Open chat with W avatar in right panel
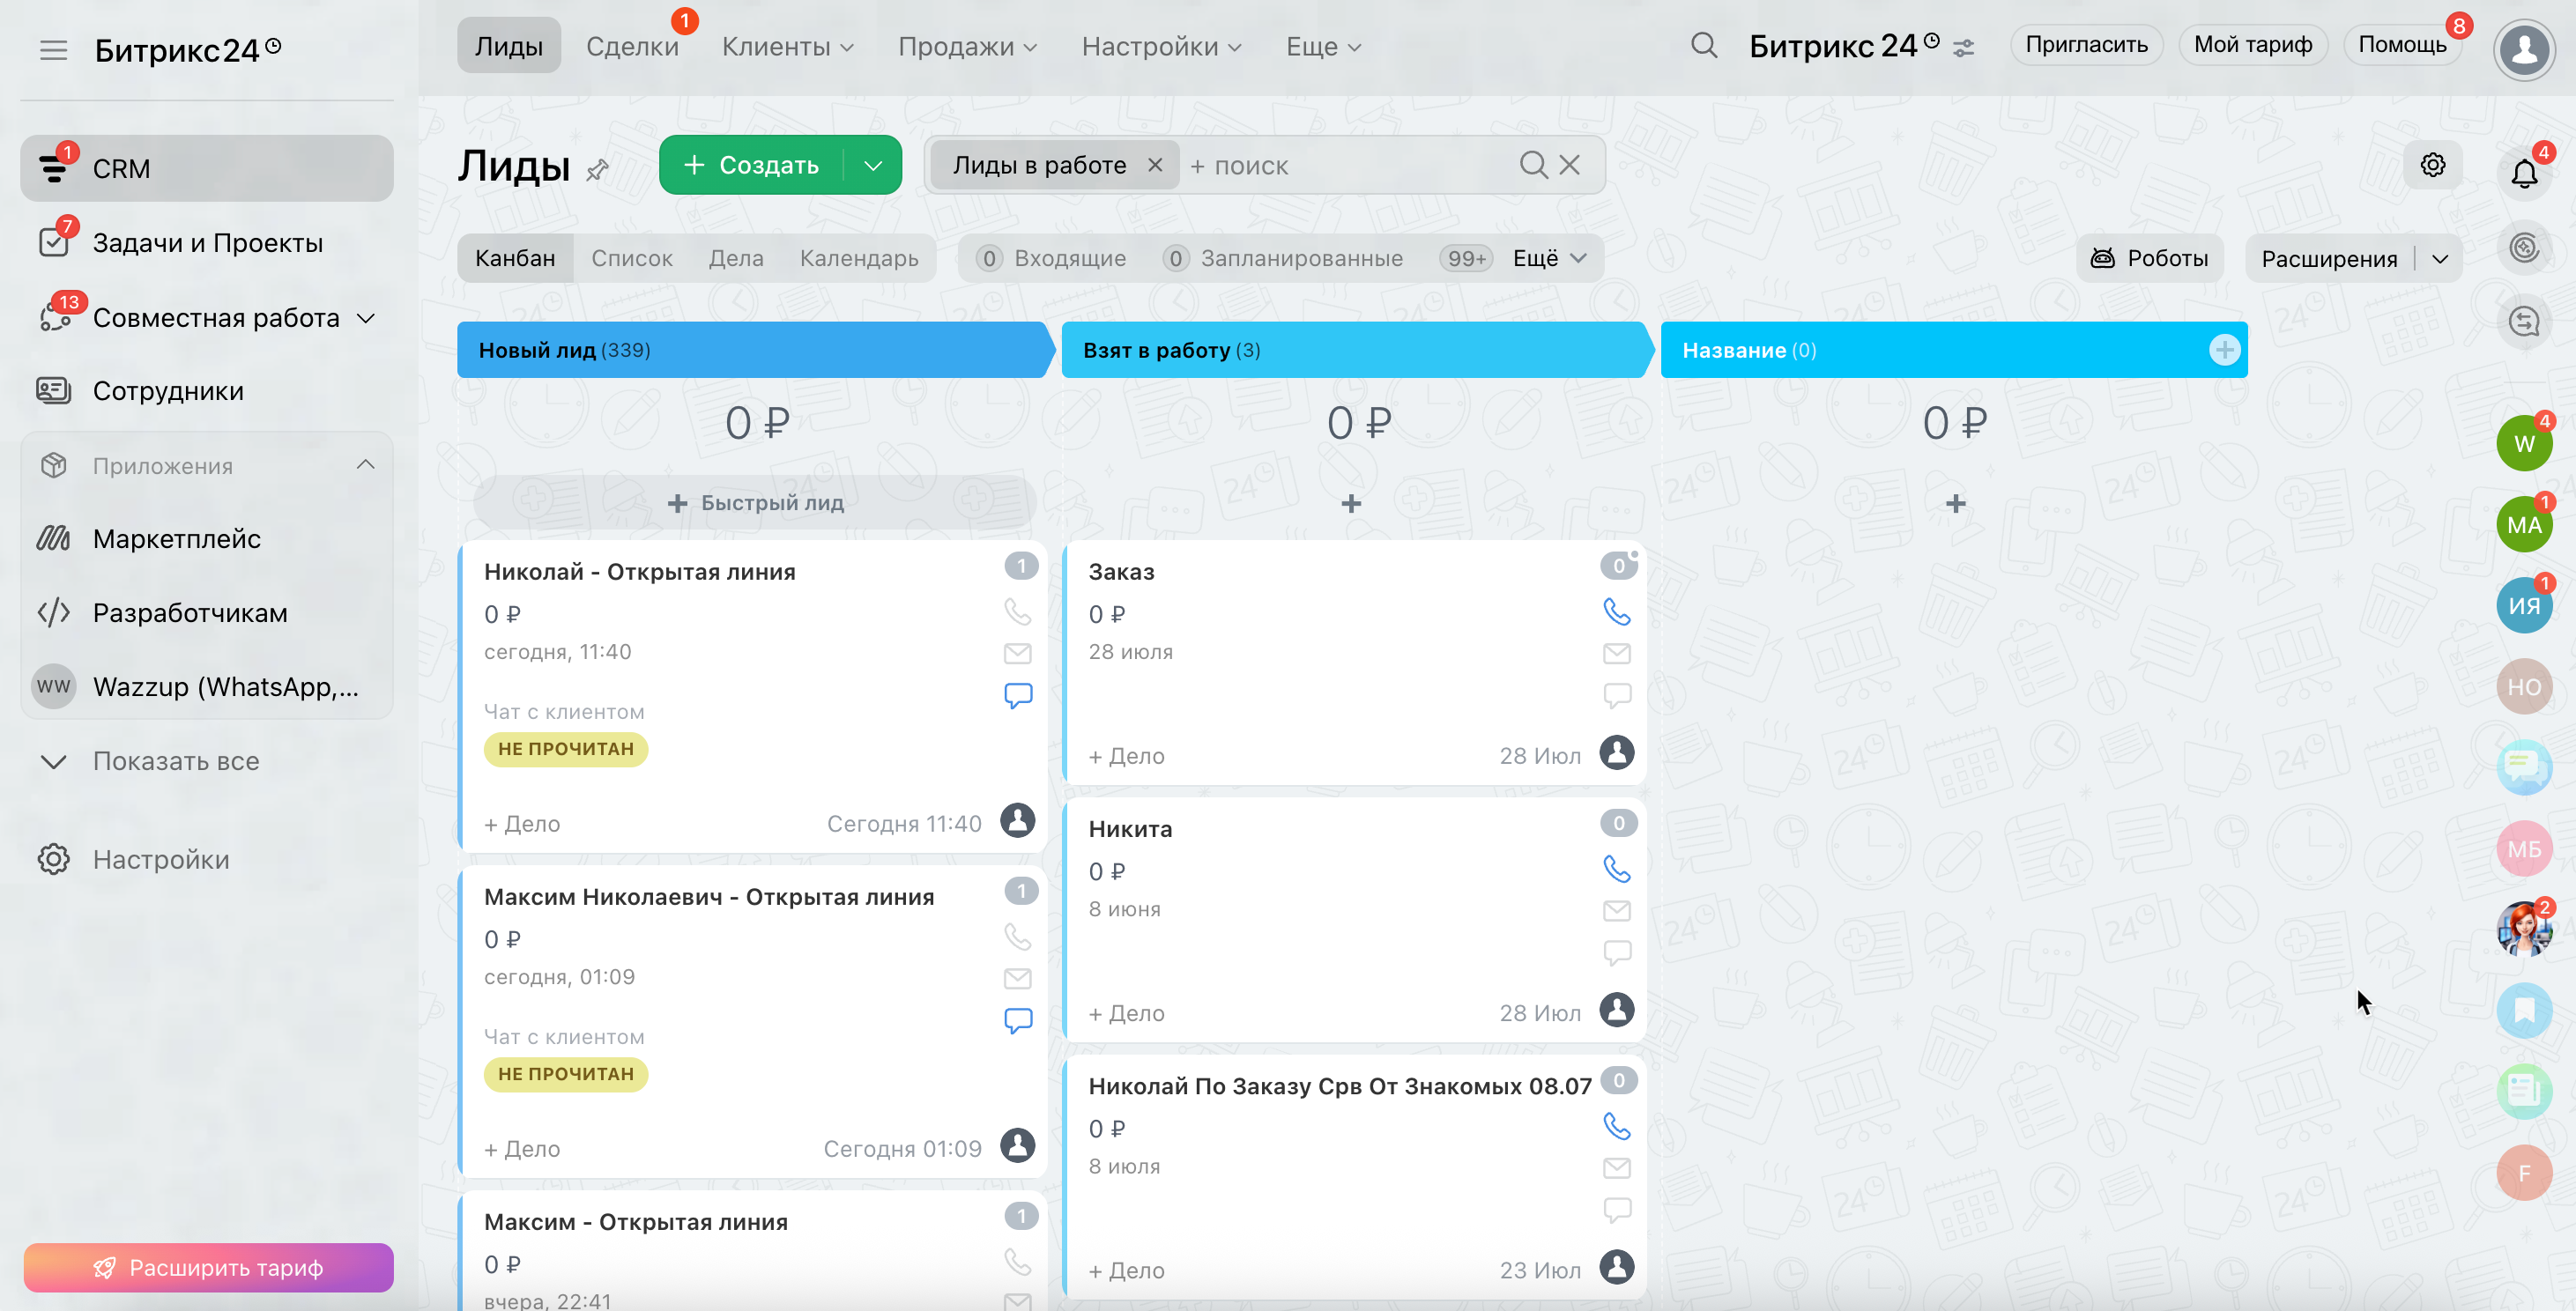This screenshot has height=1311, width=2576. click(2523, 443)
